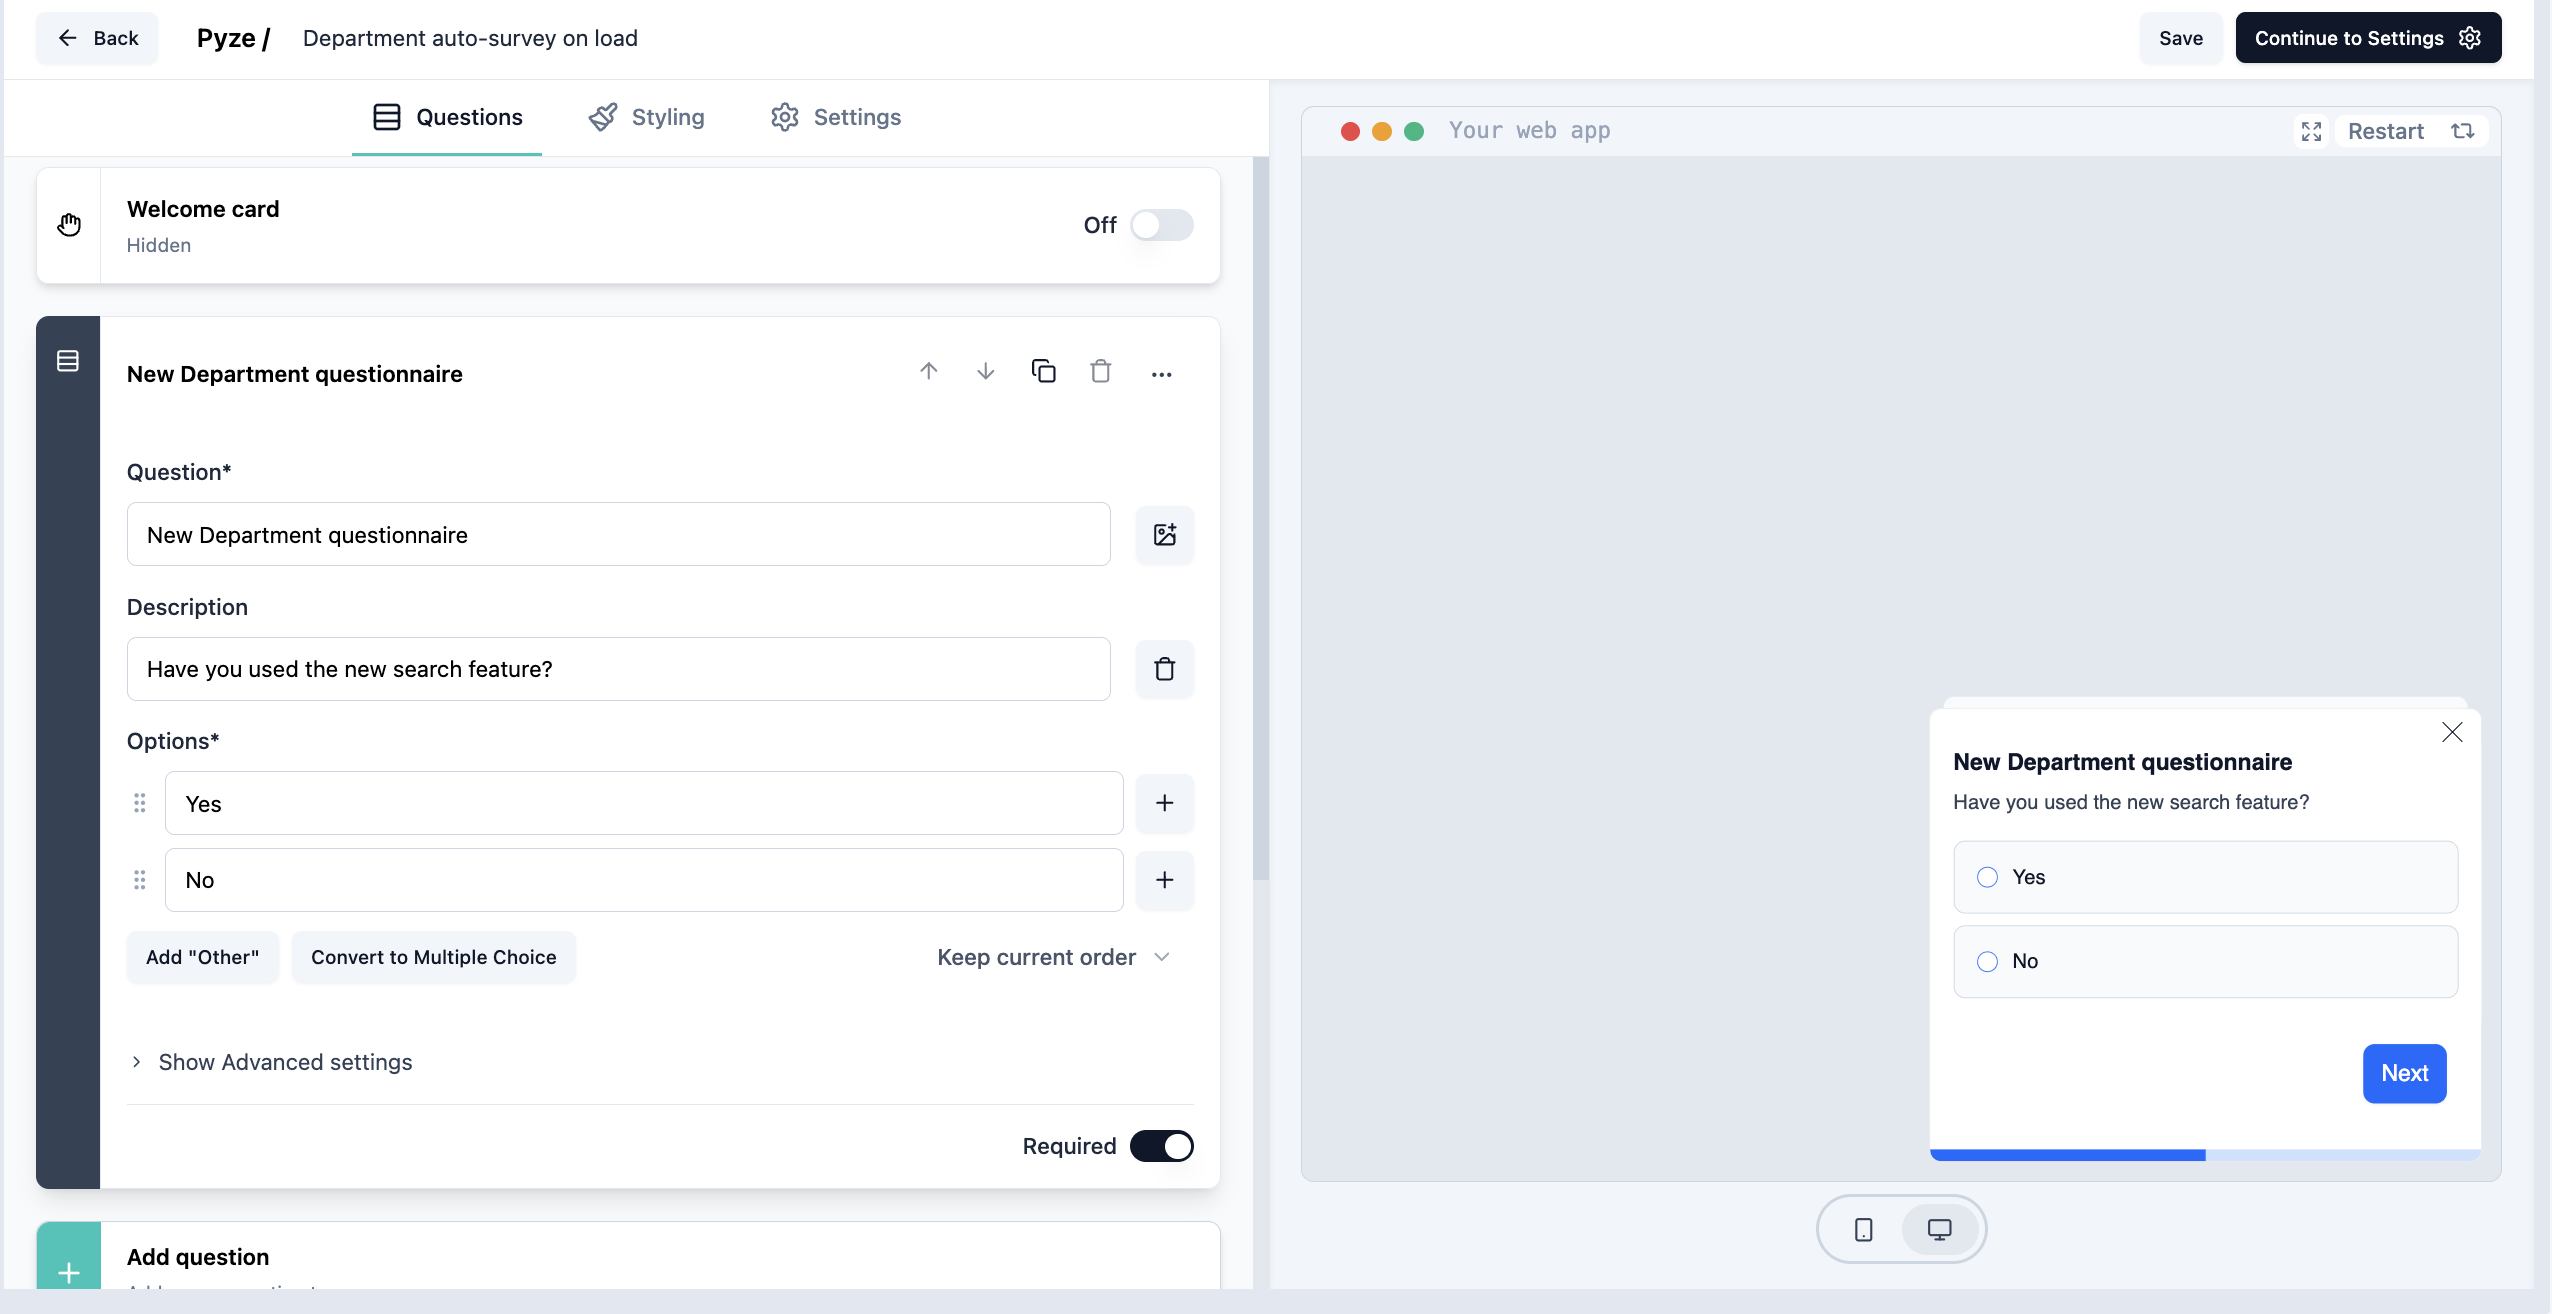Screen dimensions: 2552x1314
Task: Switch preview to mobile view
Action: click(1864, 1229)
